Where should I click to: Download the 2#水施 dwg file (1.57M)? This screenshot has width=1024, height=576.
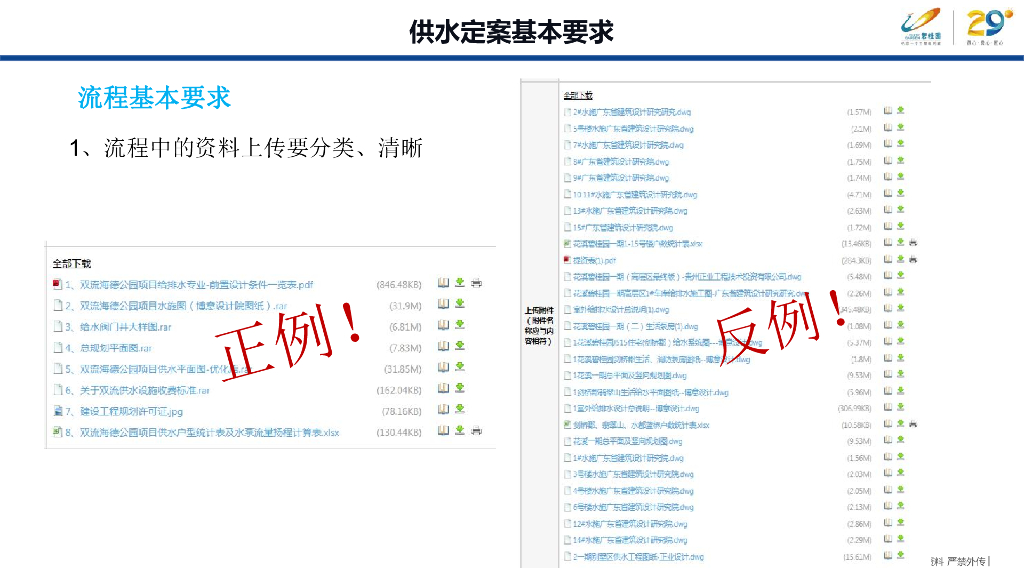pos(901,110)
